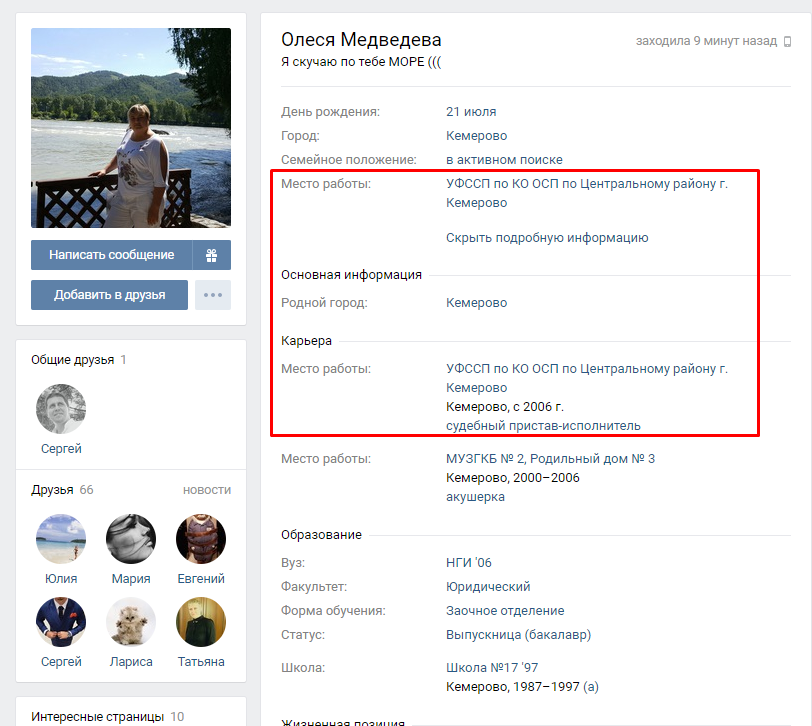Open birthday link '21 июля'
The width and height of the screenshot is (812, 726).
[x=471, y=112]
